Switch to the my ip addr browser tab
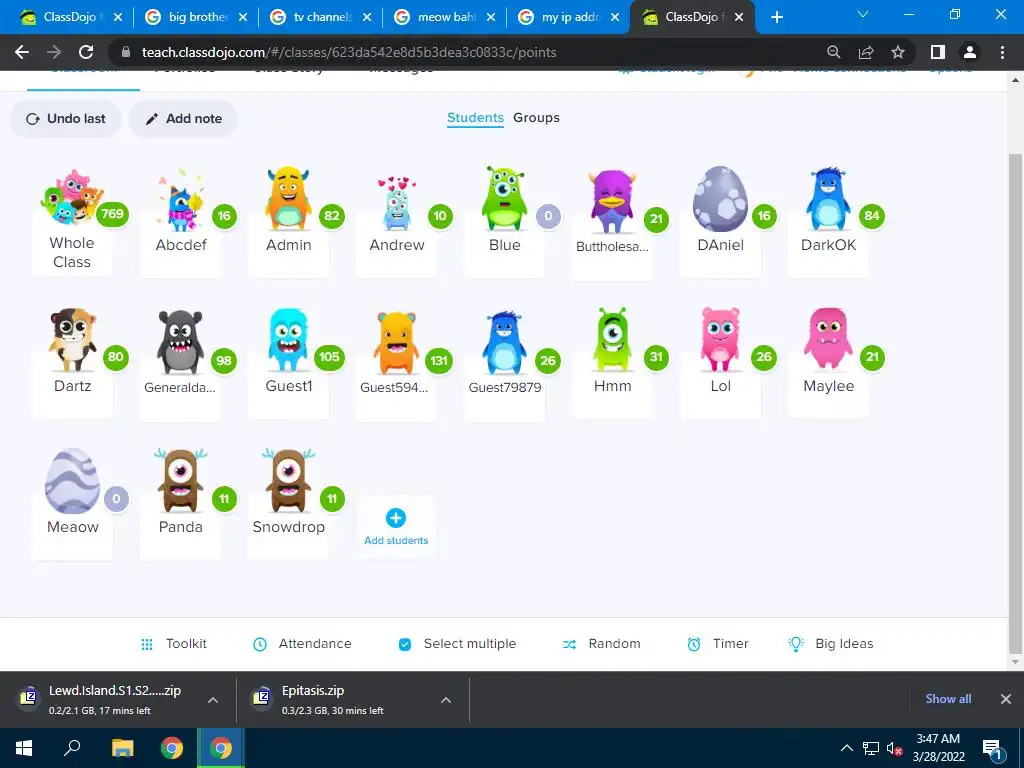Viewport: 1024px width, 768px height. pos(569,17)
